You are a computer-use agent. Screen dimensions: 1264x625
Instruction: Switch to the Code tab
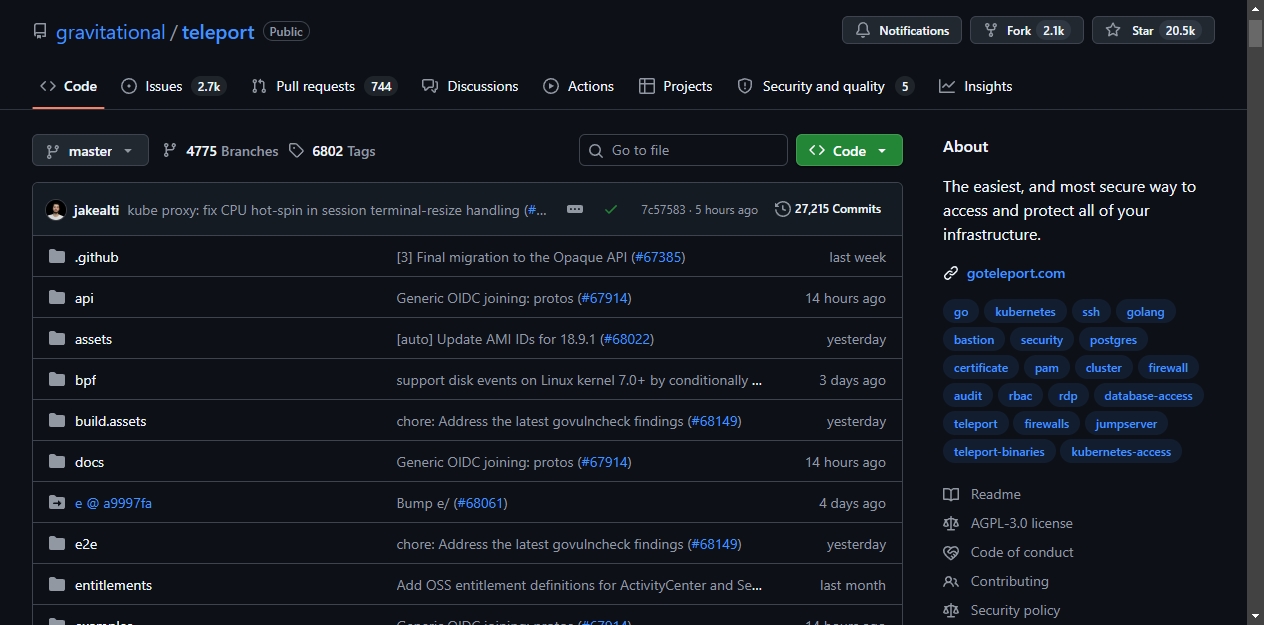(x=68, y=86)
